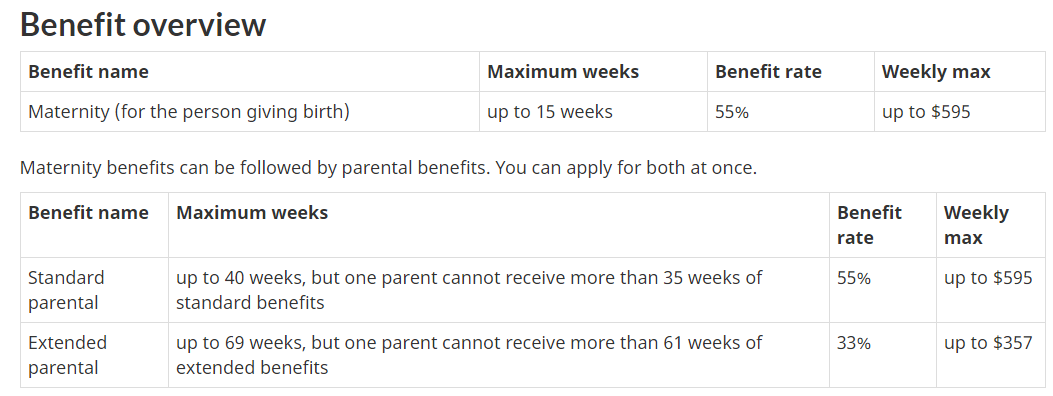Click the 55% rate in maternity row
The image size is (1053, 396).
point(732,111)
